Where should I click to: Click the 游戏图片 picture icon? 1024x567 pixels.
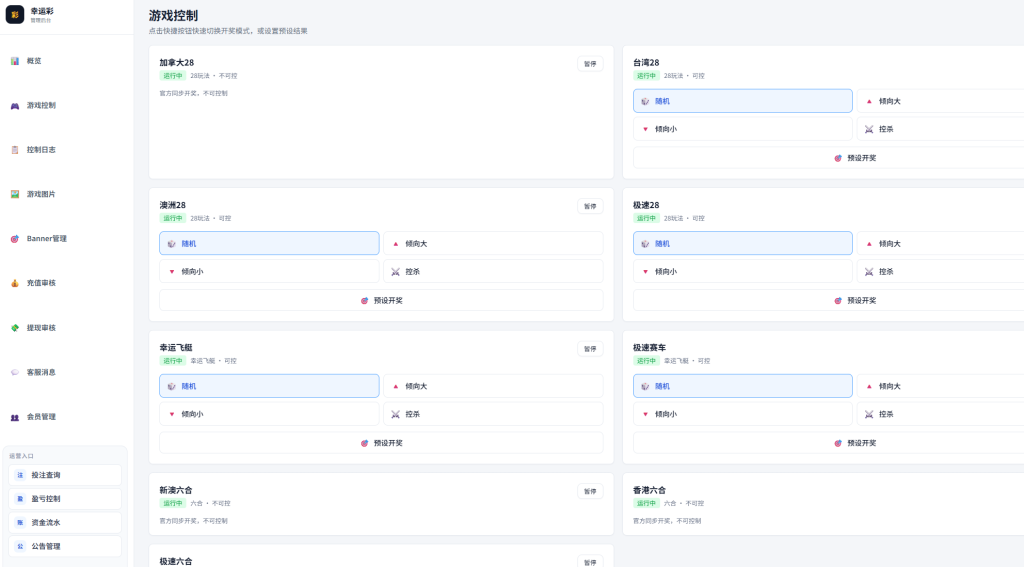[x=14, y=194]
